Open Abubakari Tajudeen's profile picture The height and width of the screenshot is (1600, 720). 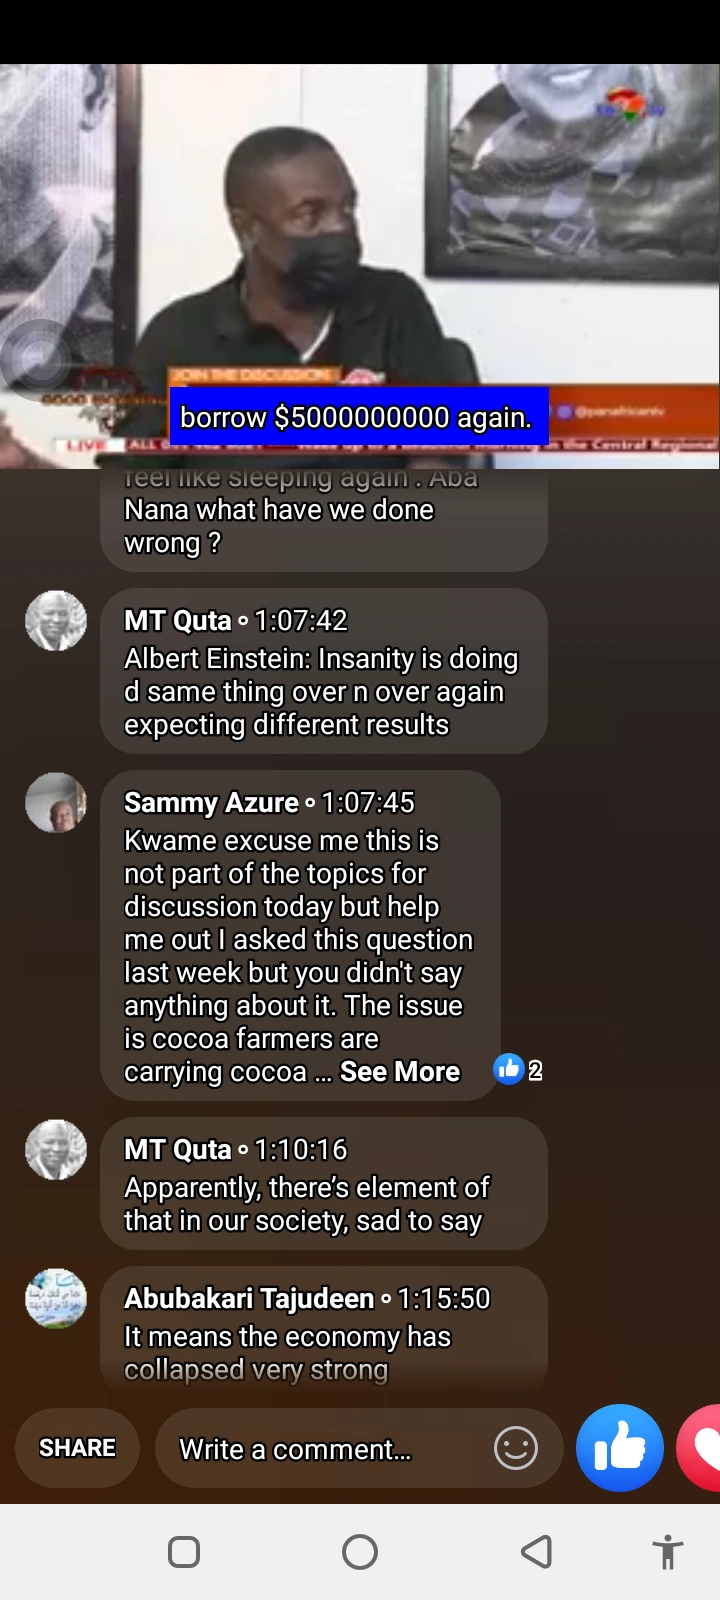tap(56, 1298)
